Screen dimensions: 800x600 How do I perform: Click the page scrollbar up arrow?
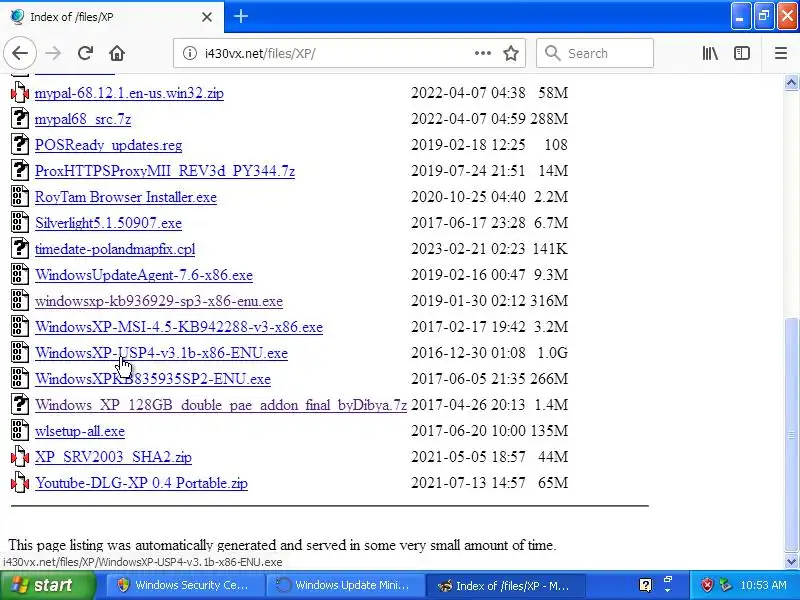pyautogui.click(x=791, y=83)
